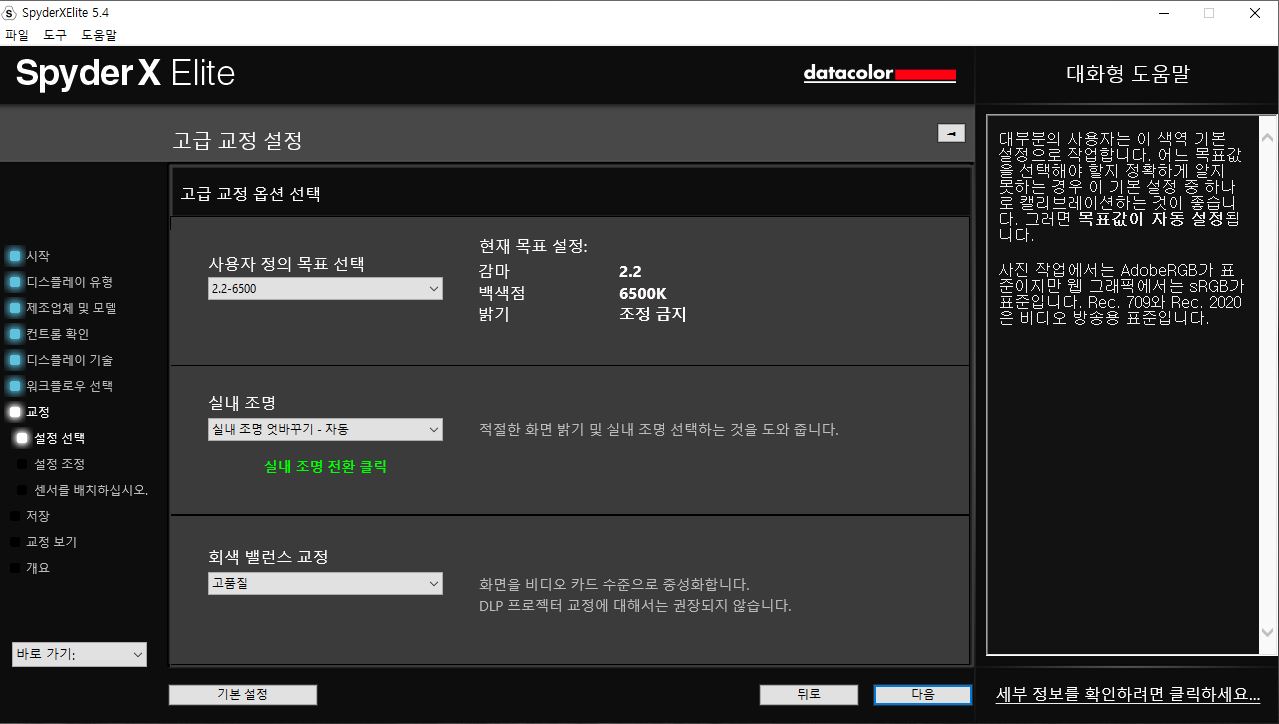Open the 도구 menu
This screenshot has height=724, width=1279.
[55, 35]
